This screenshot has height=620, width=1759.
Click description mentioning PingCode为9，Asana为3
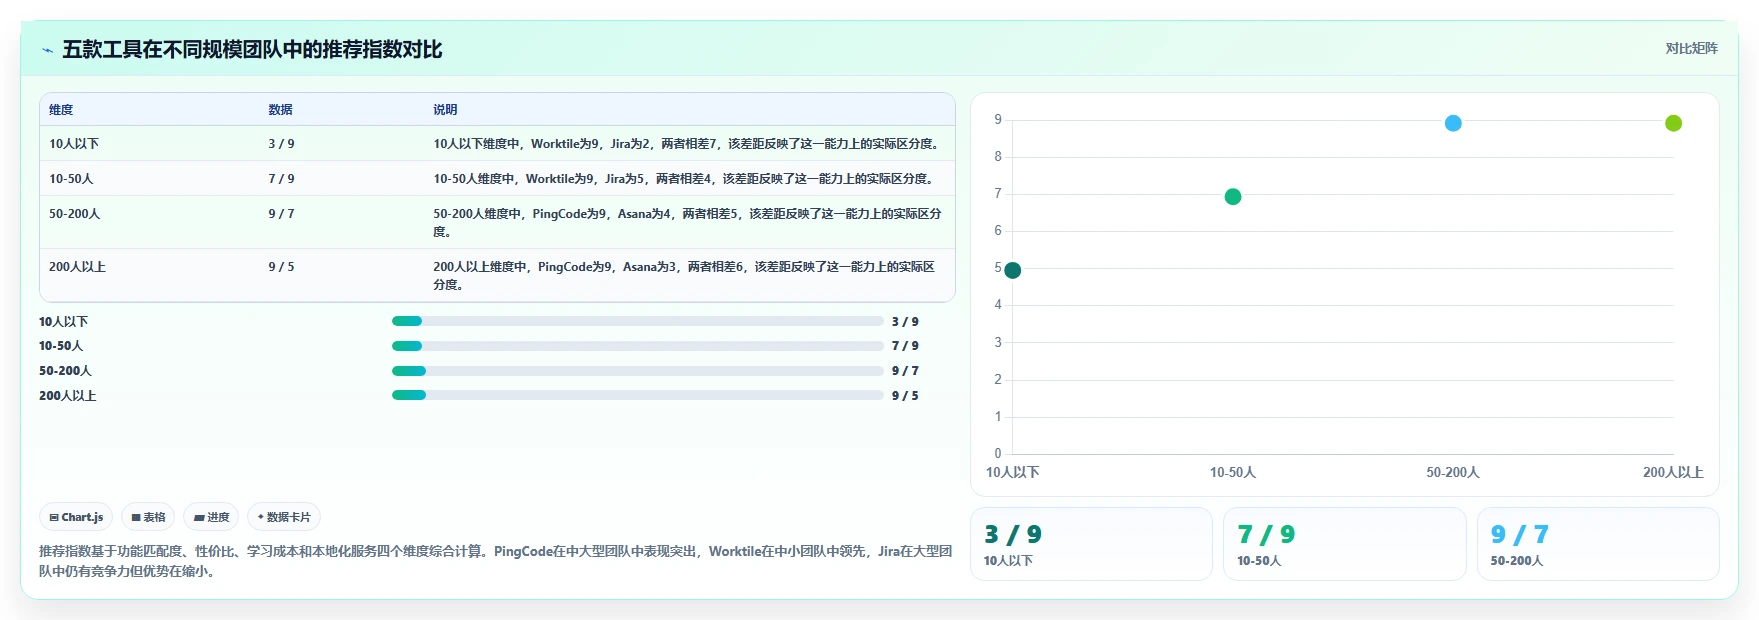pos(685,276)
